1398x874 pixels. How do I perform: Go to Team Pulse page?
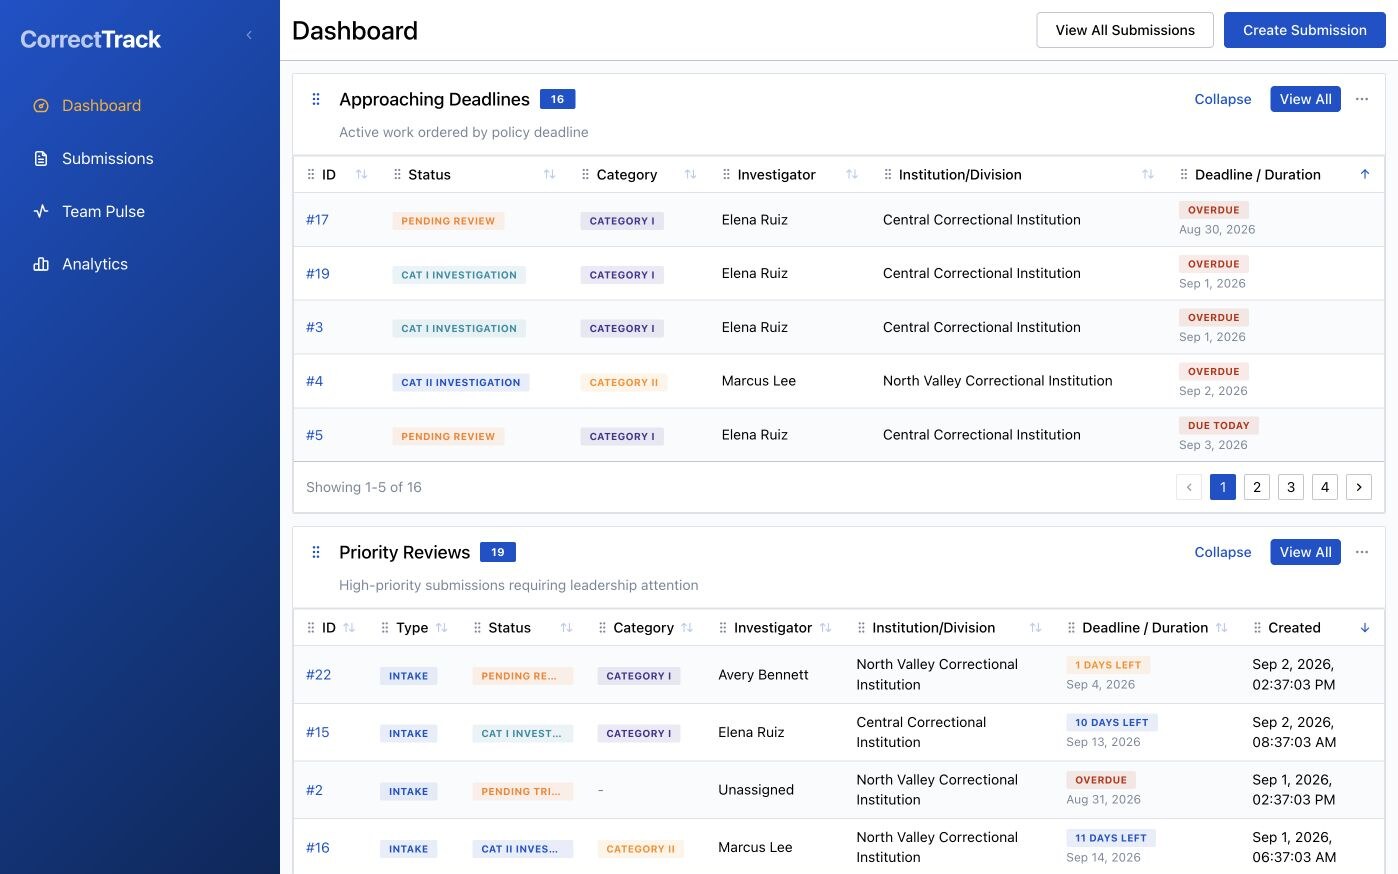[103, 211]
